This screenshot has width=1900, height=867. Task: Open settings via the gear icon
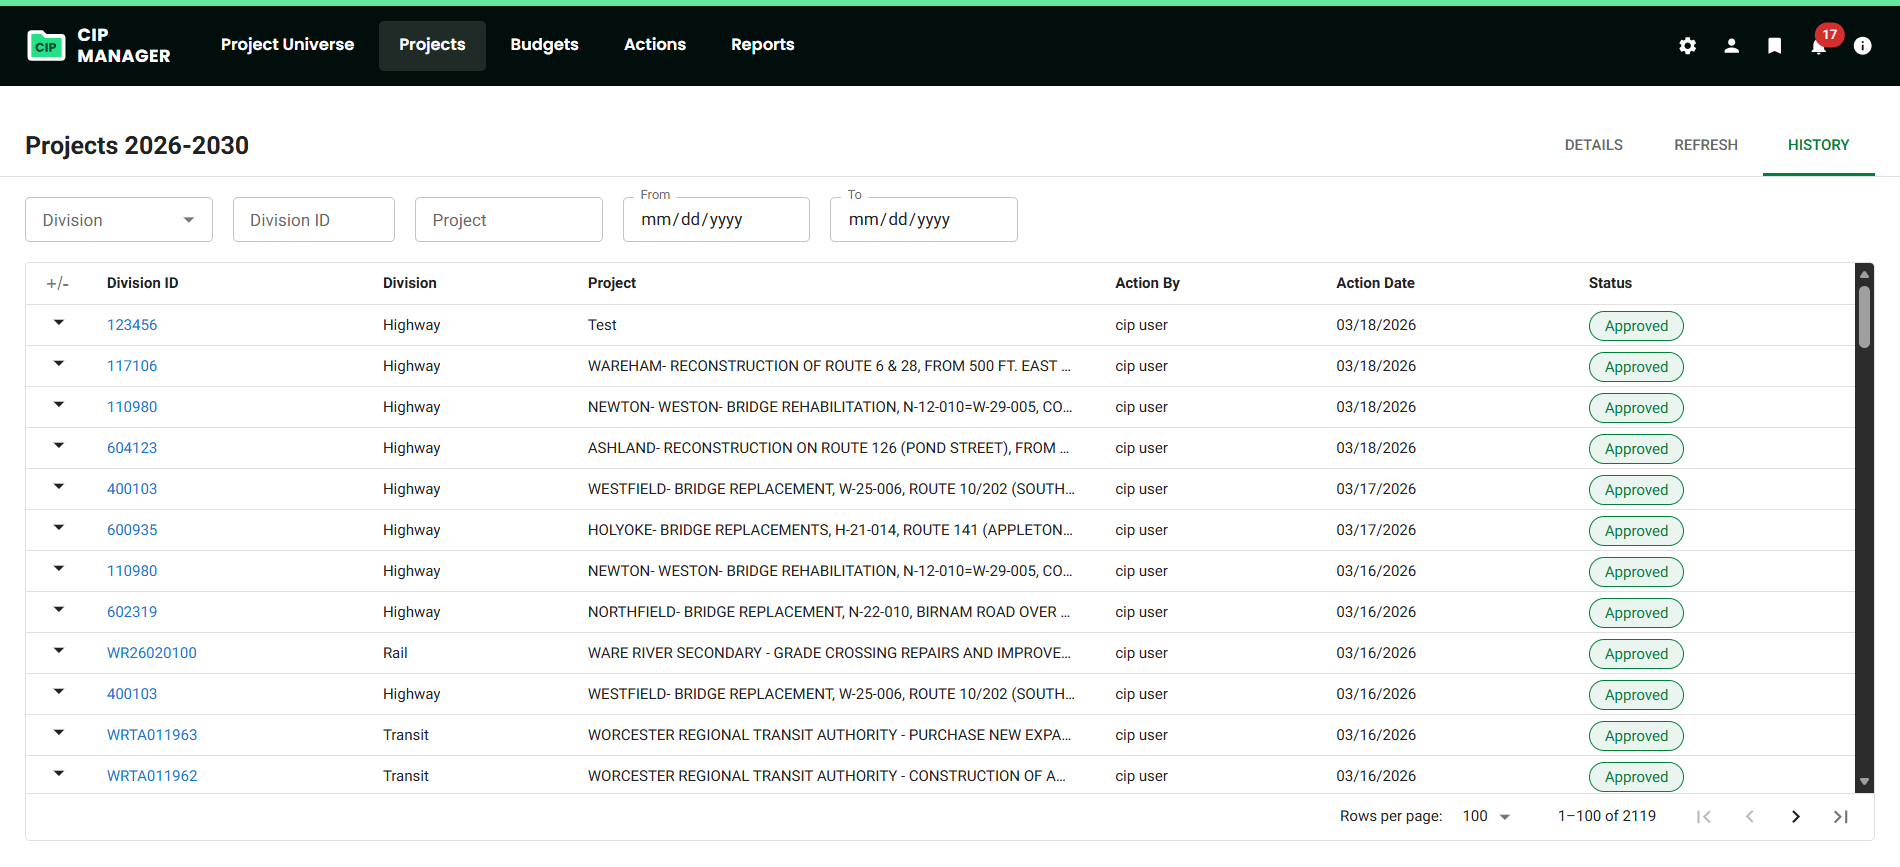pyautogui.click(x=1687, y=46)
